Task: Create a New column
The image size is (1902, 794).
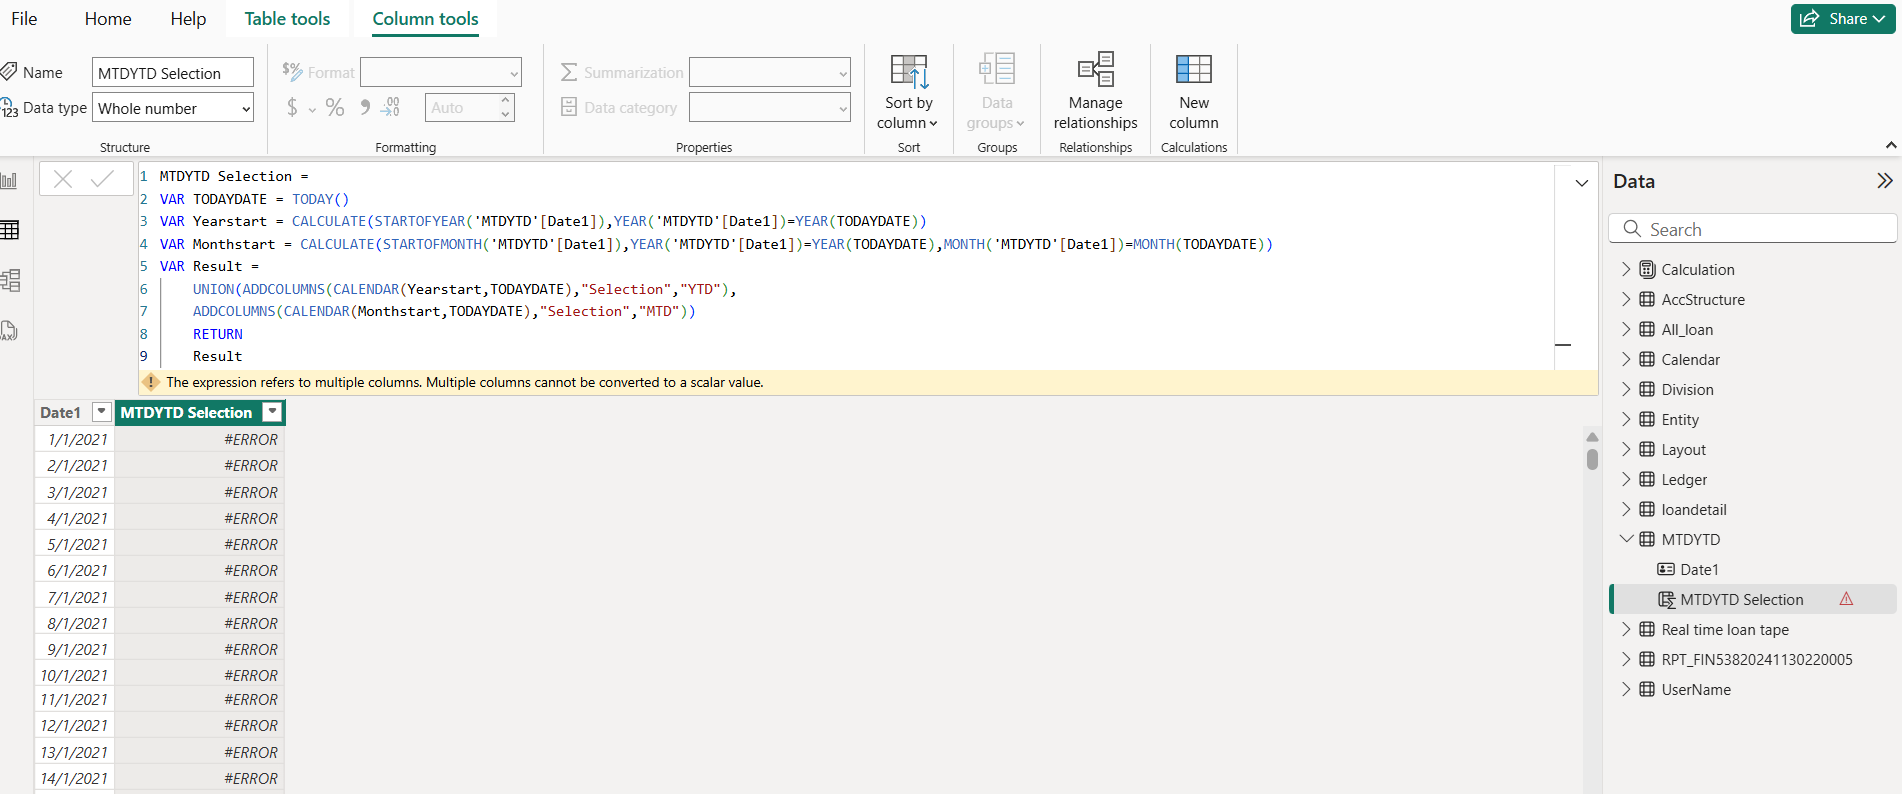Action: (1193, 92)
